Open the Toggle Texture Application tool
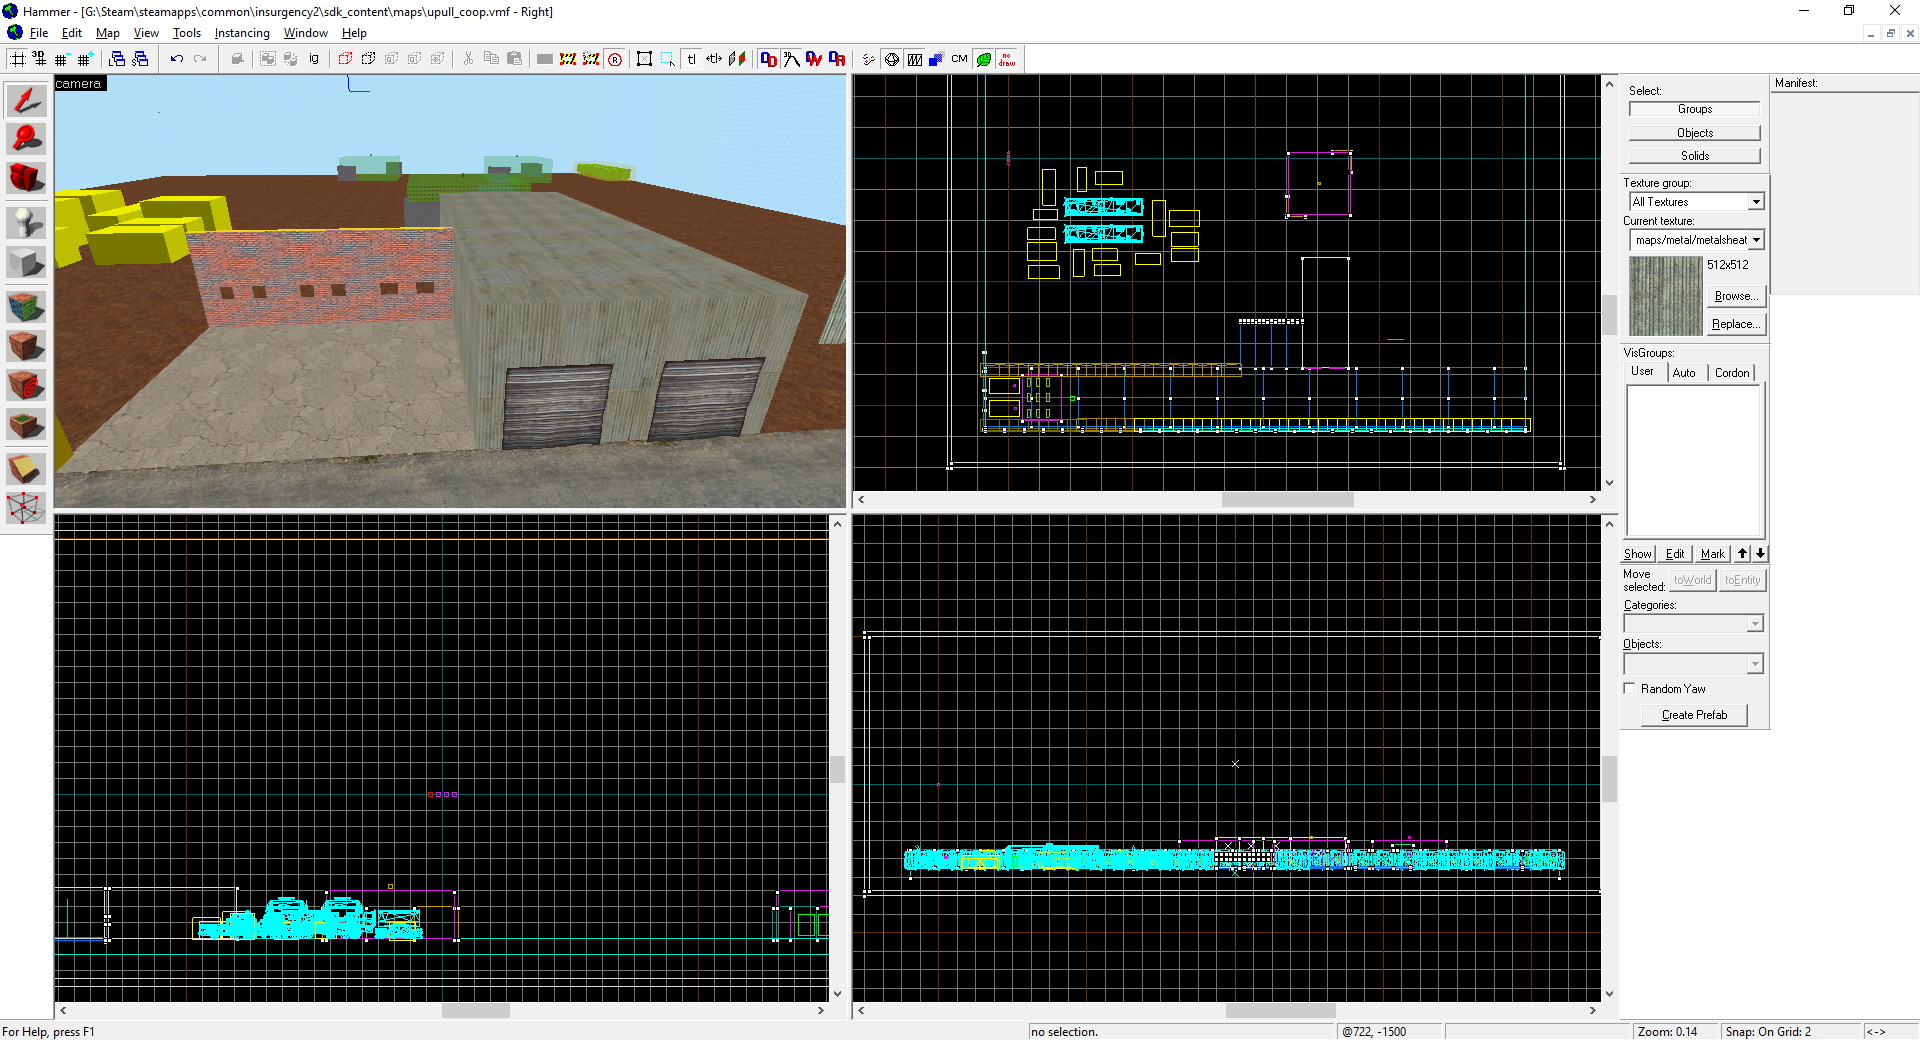This screenshot has width=1920, height=1040. pos(26,306)
